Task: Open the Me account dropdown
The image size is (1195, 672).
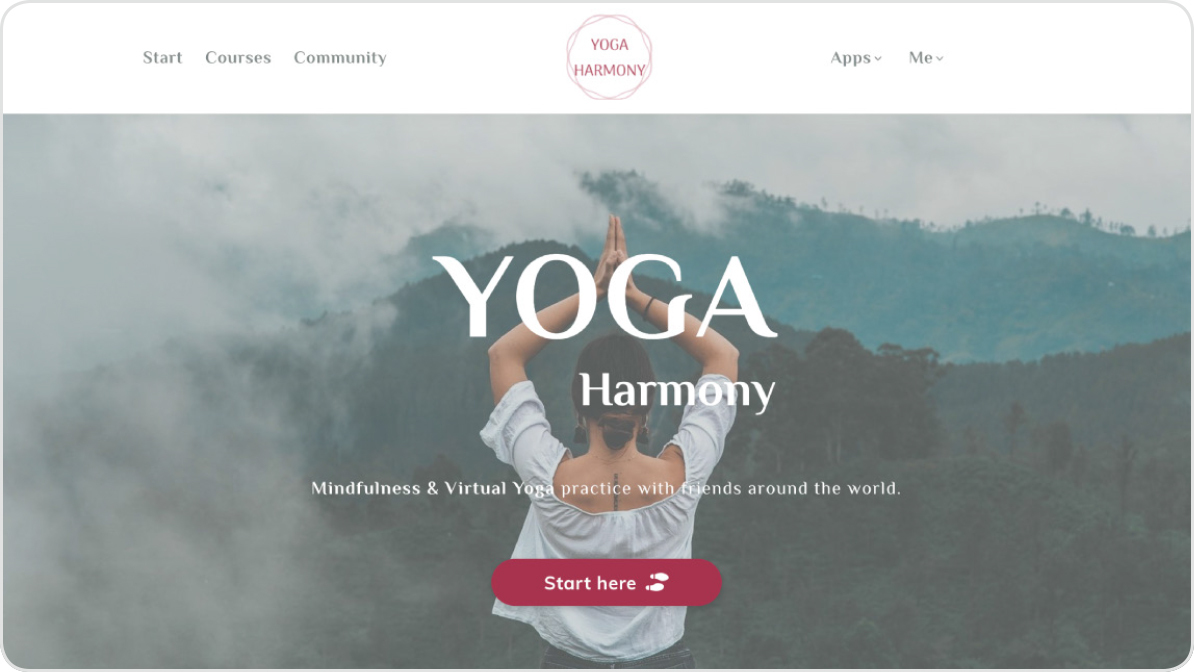Action: [x=926, y=58]
